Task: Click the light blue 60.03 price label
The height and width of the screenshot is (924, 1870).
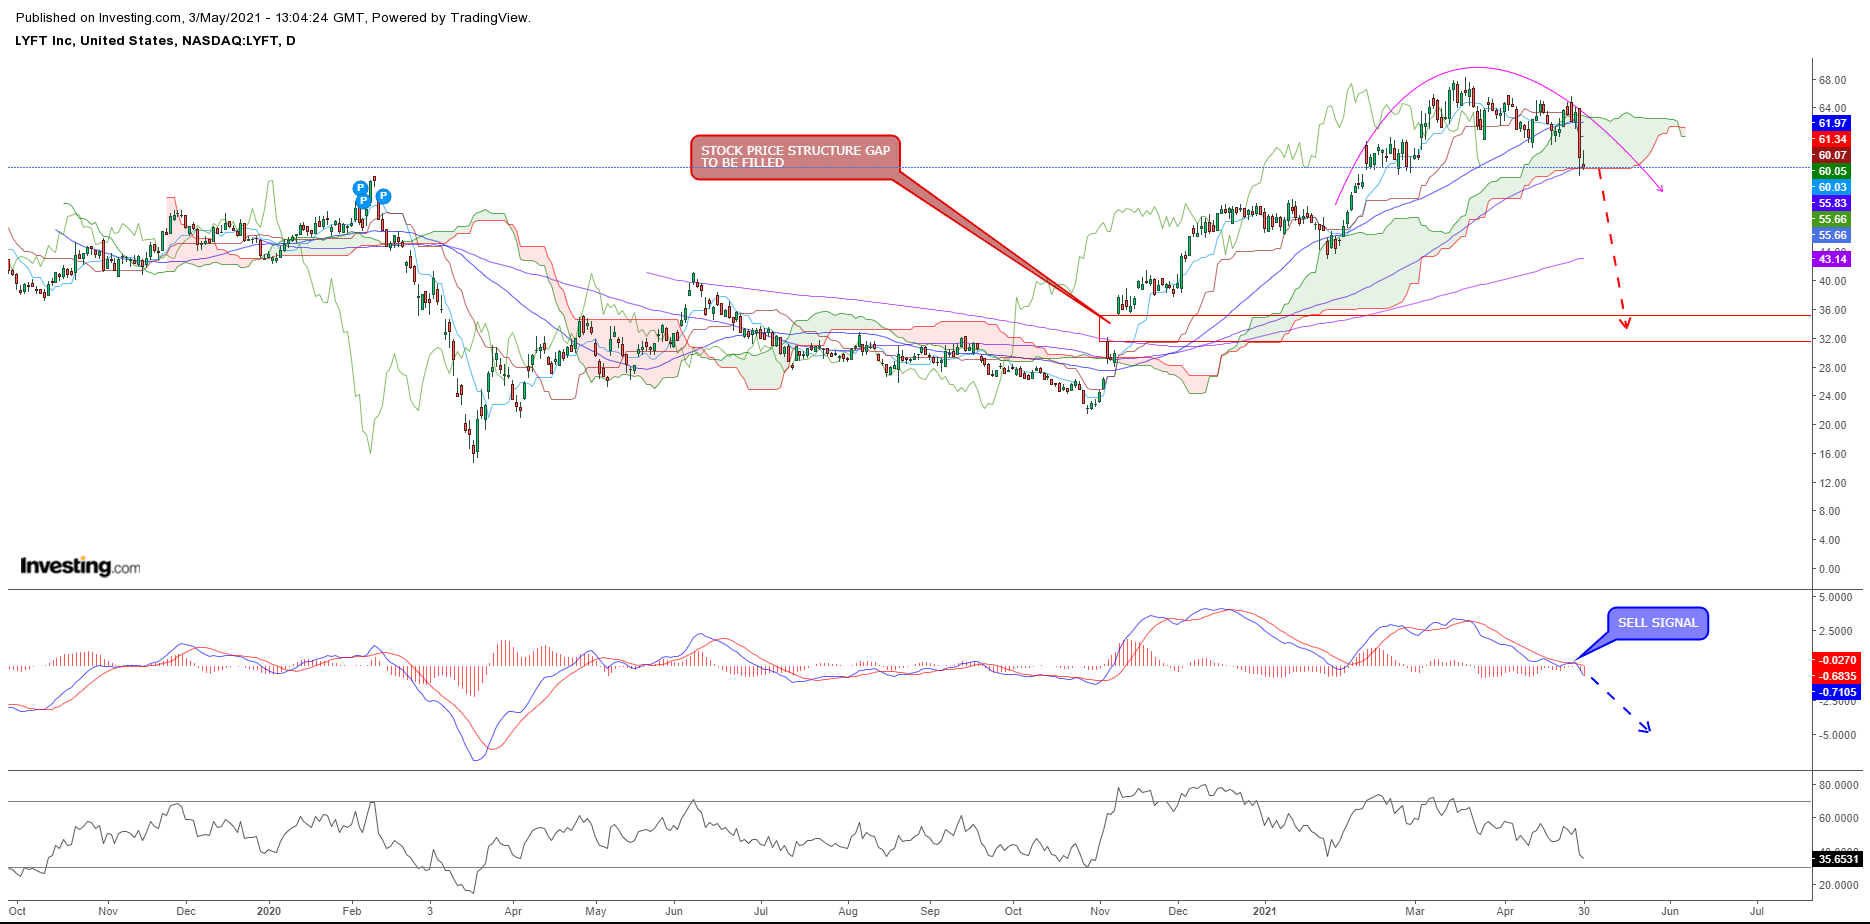Action: [x=1832, y=188]
